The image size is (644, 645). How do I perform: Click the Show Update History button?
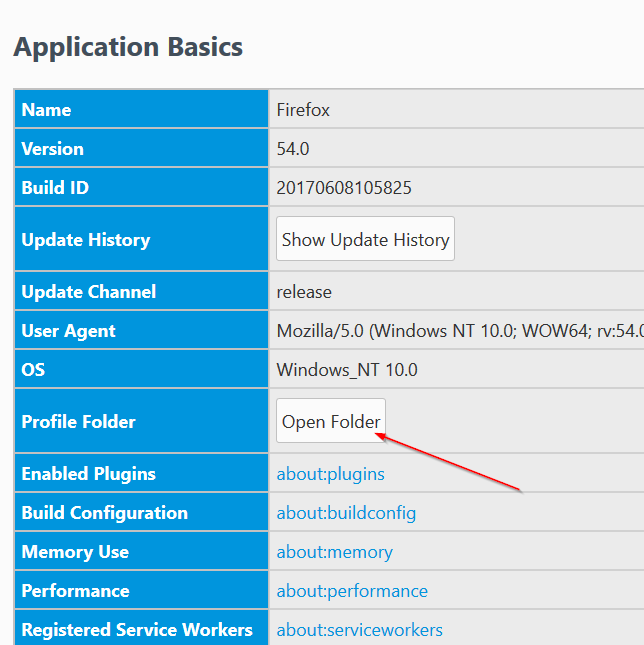pos(365,239)
